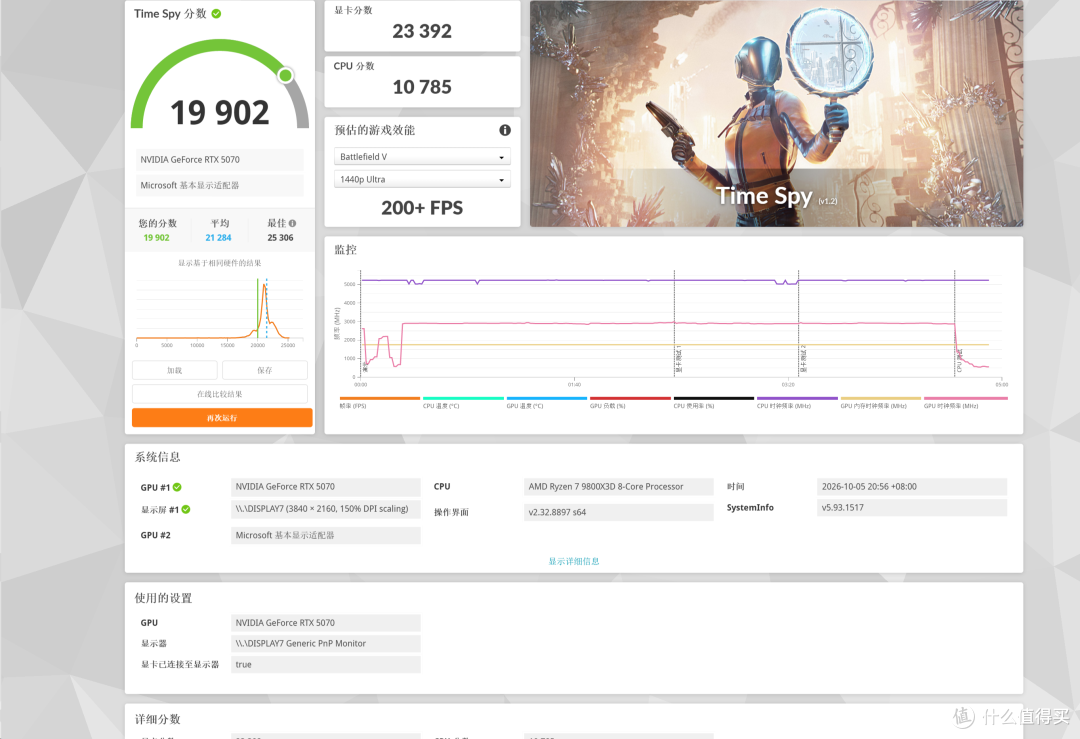Screen dimensions: 1080x739
Task: Toggle the yellow GPU 内存时钟频率 (MHz) legend swatch
Action: pos(880,398)
